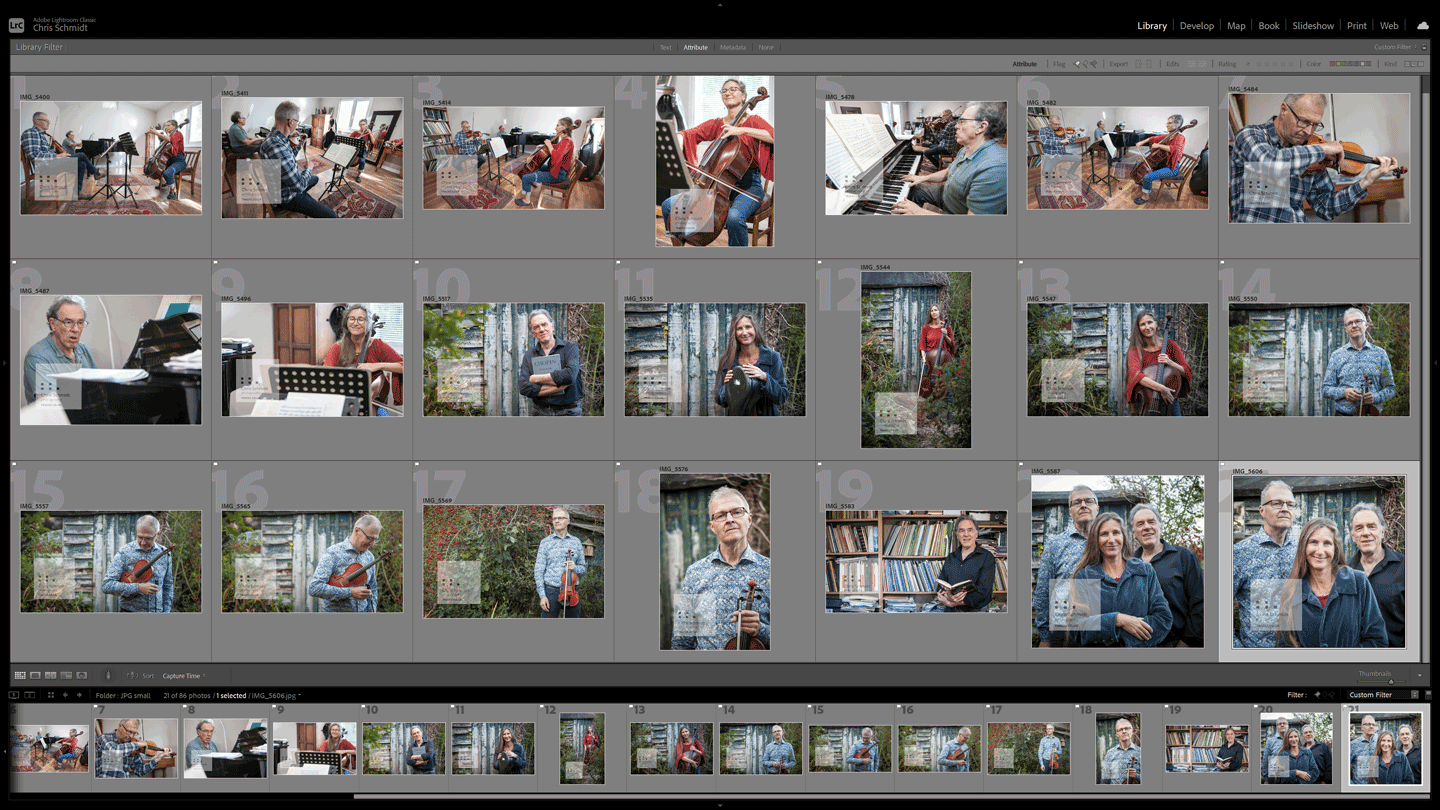Viewport: 1440px width, 810px height.
Task: Click the cloud sync status icon
Action: point(1422,26)
